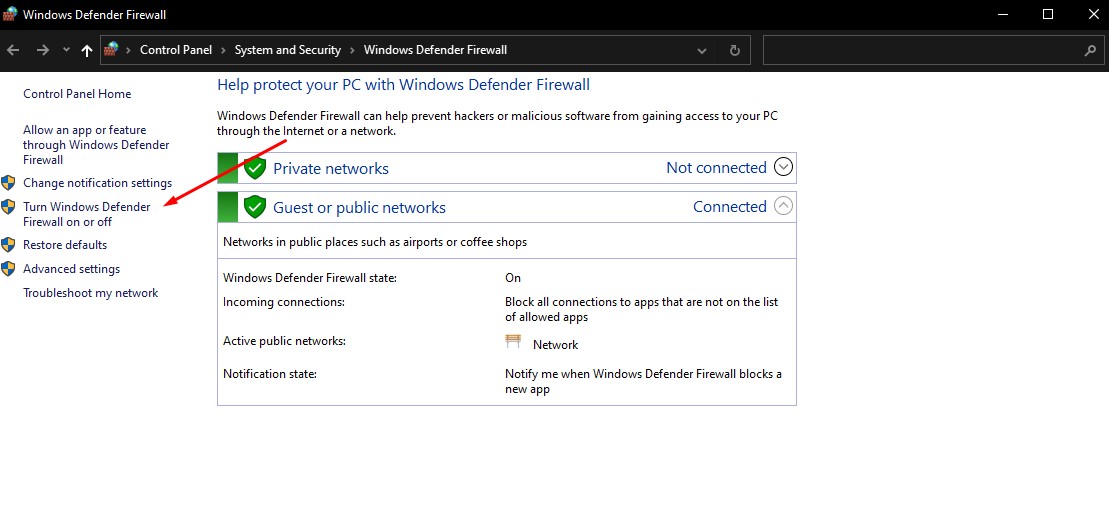
Task: Open Advanced settings
Action: [x=71, y=269]
